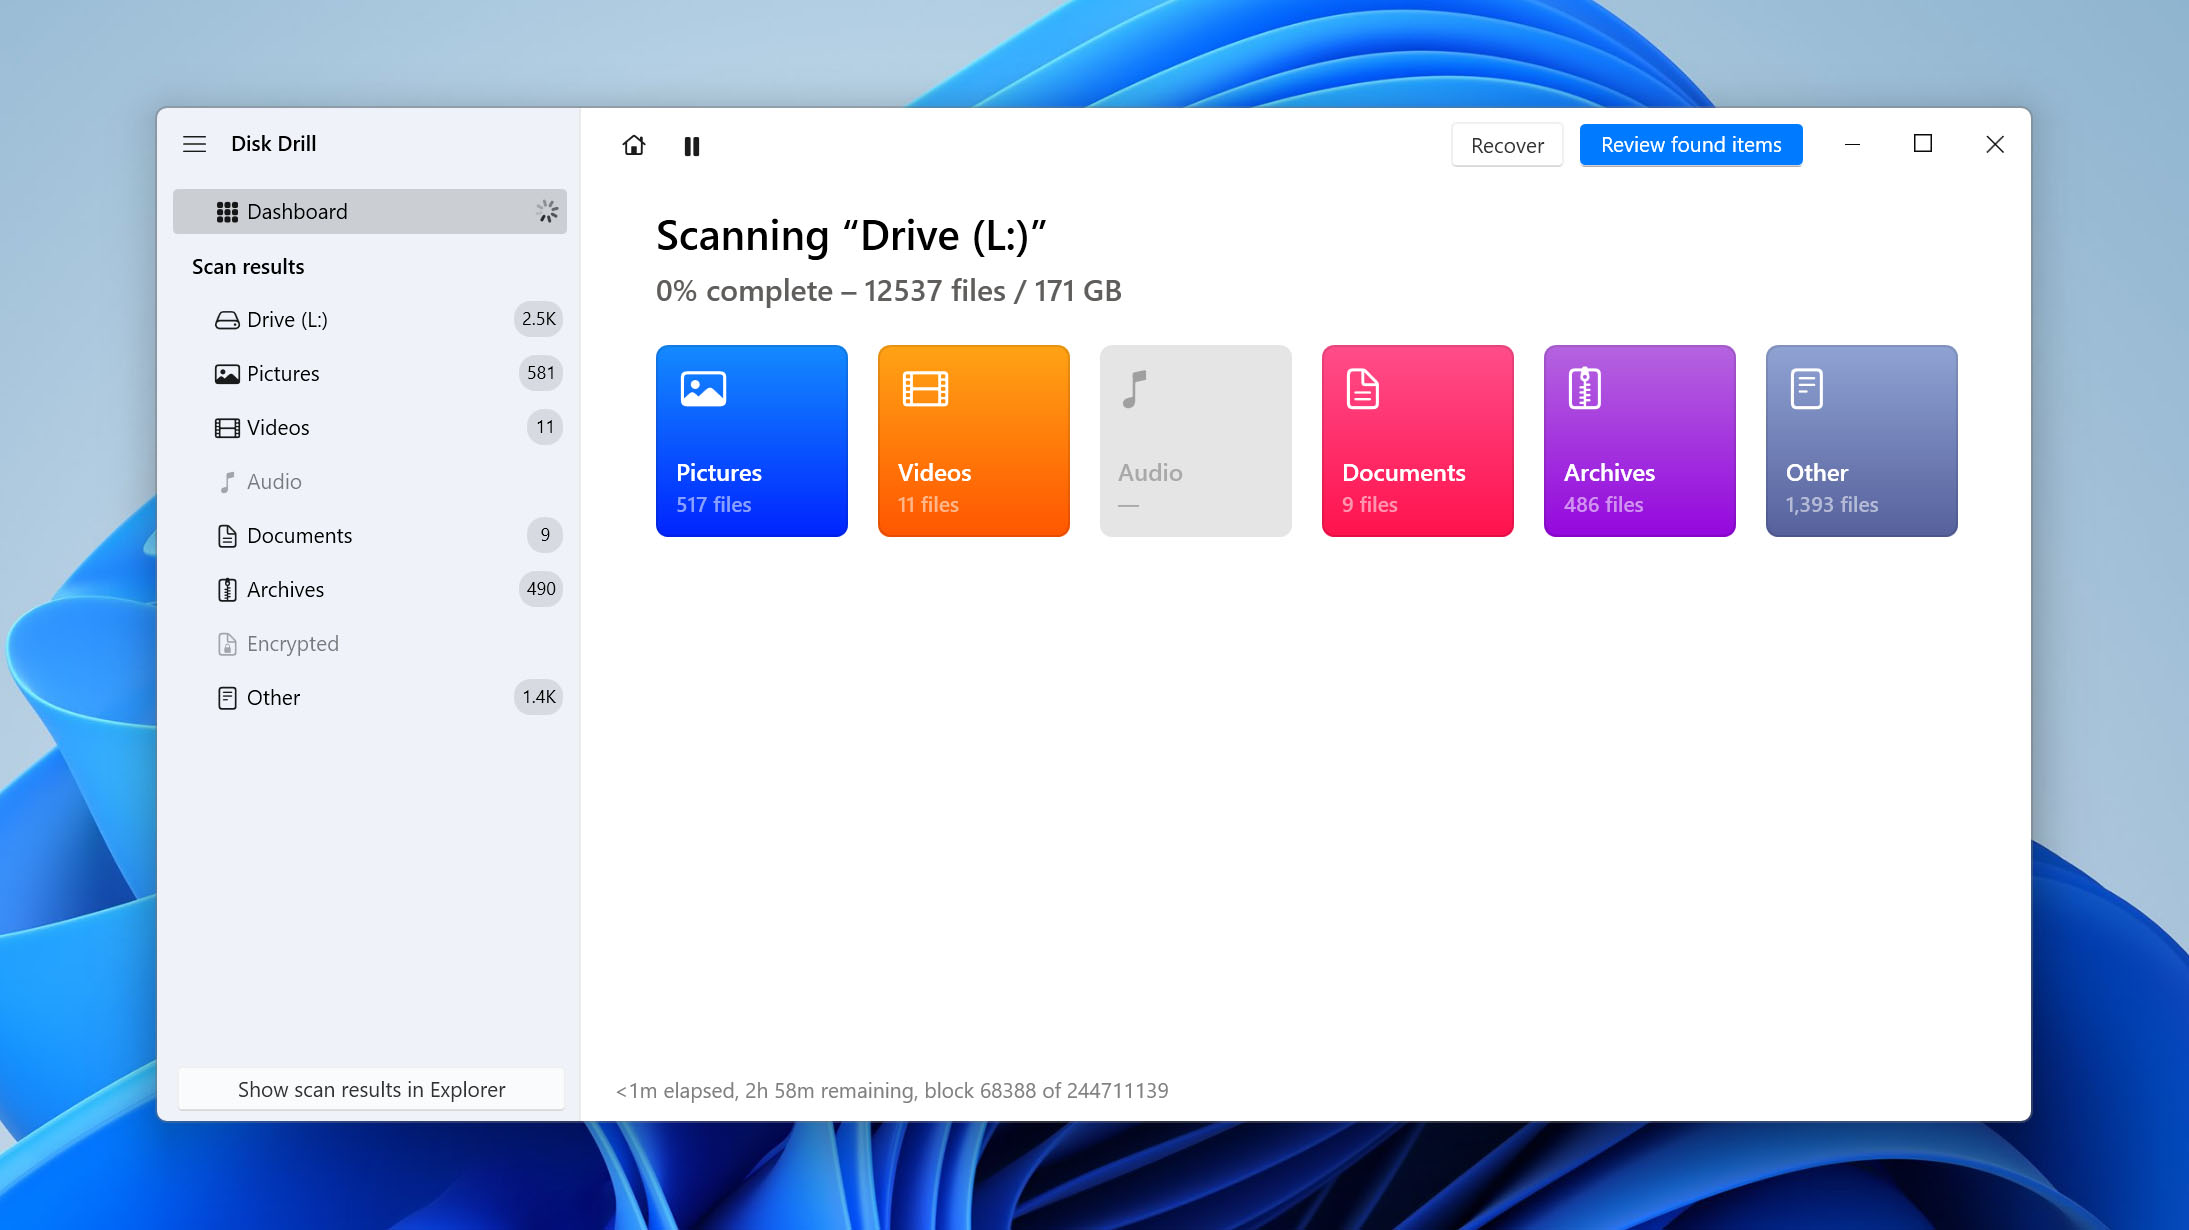
Task: Go to the Home screen icon
Action: pos(634,145)
